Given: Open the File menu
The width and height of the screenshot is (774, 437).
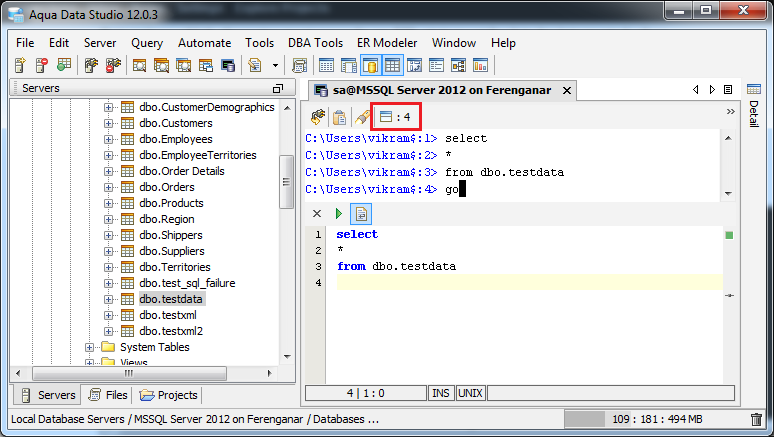Looking at the screenshot, I should pyautogui.click(x=25, y=43).
